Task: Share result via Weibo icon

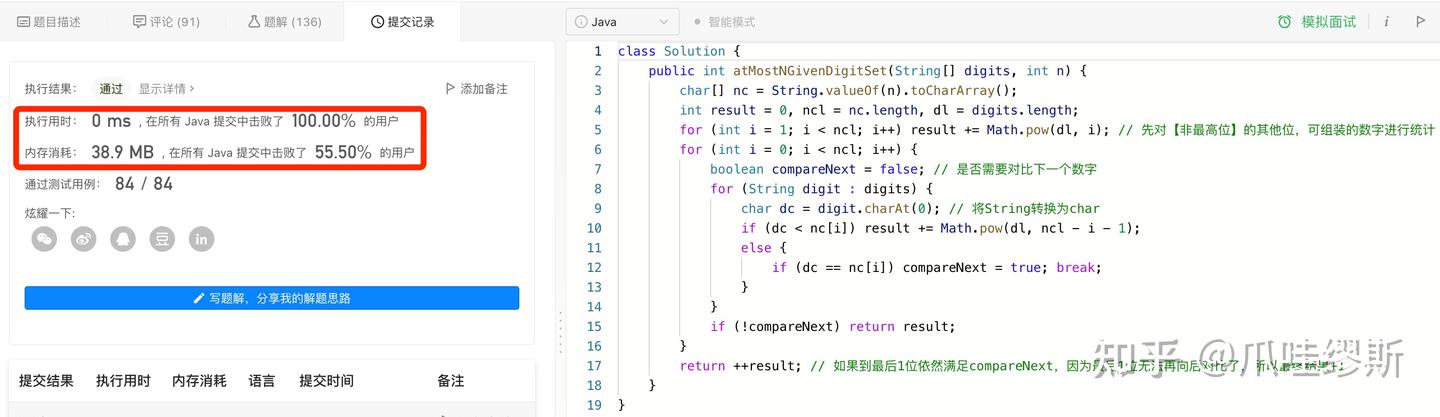Action: coord(84,238)
